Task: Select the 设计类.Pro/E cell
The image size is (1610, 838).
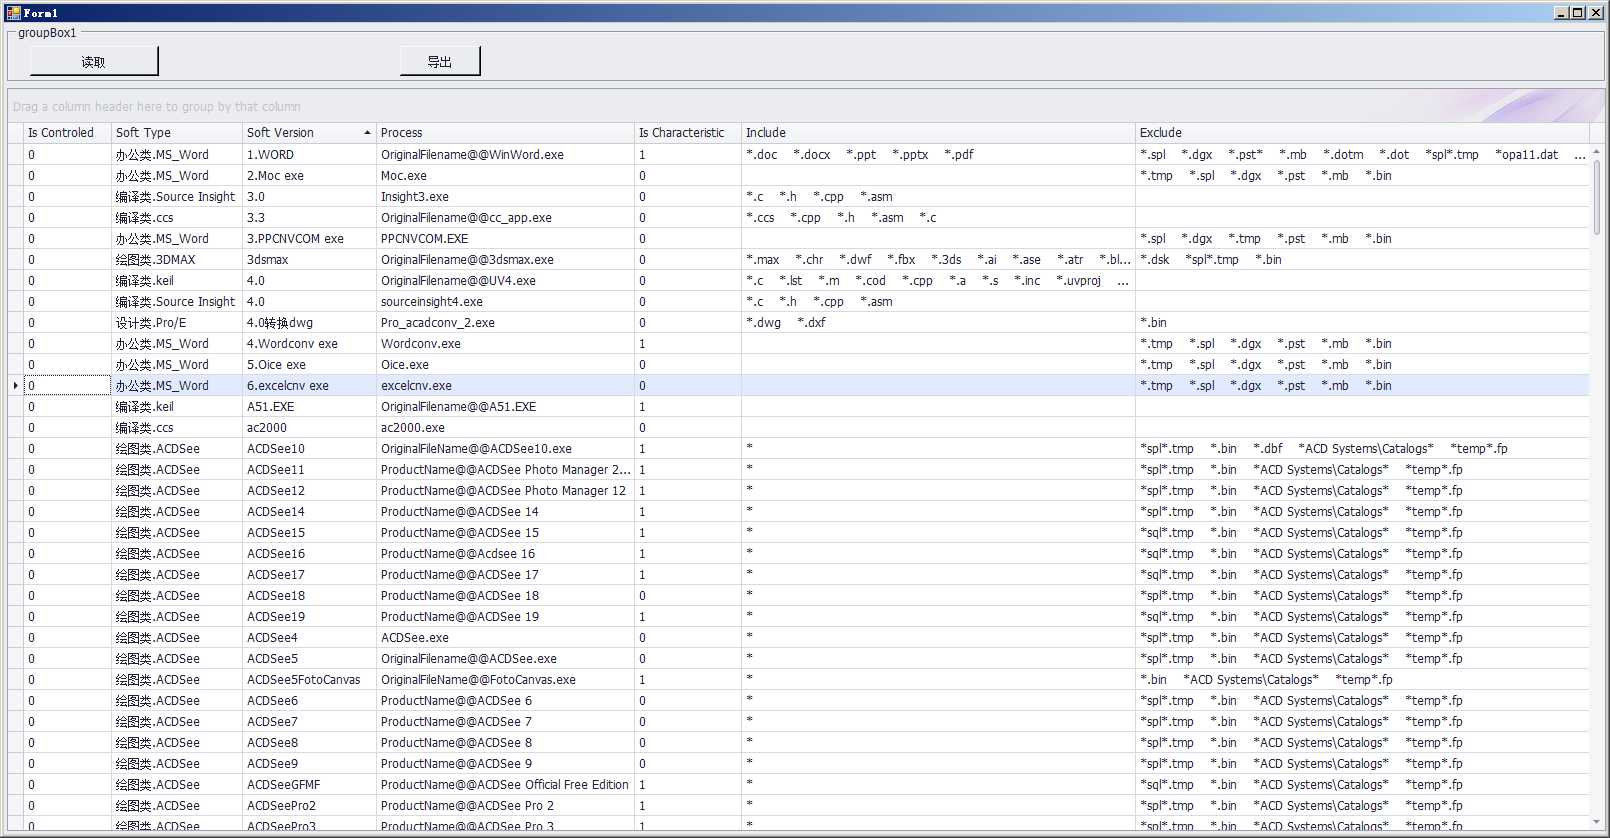Action: 177,322
